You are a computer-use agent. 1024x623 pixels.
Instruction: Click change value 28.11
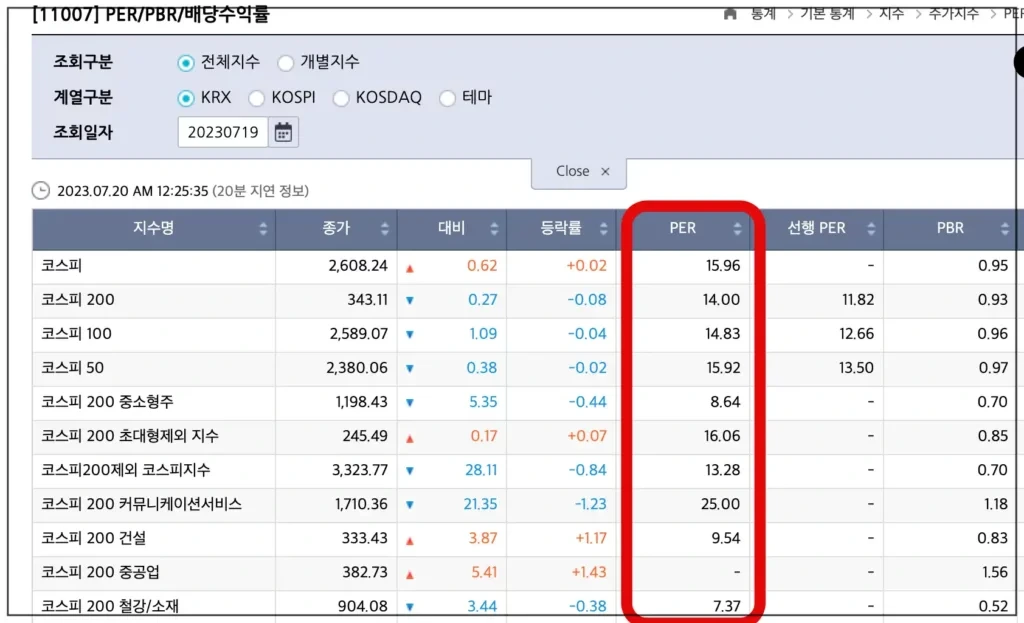pyautogui.click(x=481, y=470)
